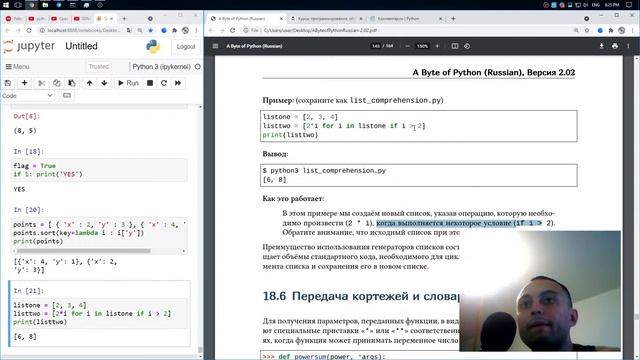This screenshot has width=640, height=360.
Task: Open the PDF viewer sidebar hamburger menu
Action: point(215,46)
